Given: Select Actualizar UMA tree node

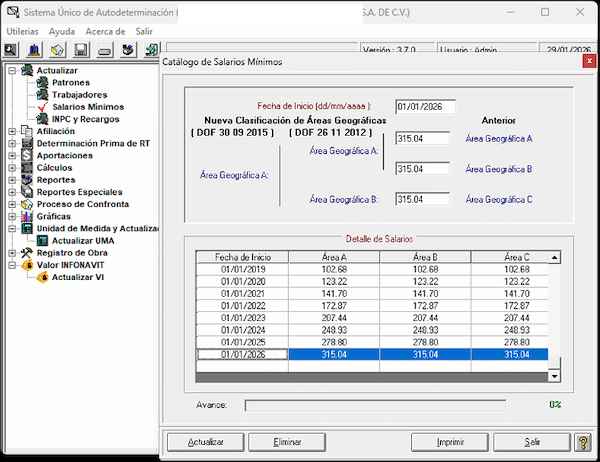Looking at the screenshot, I should (85, 241).
